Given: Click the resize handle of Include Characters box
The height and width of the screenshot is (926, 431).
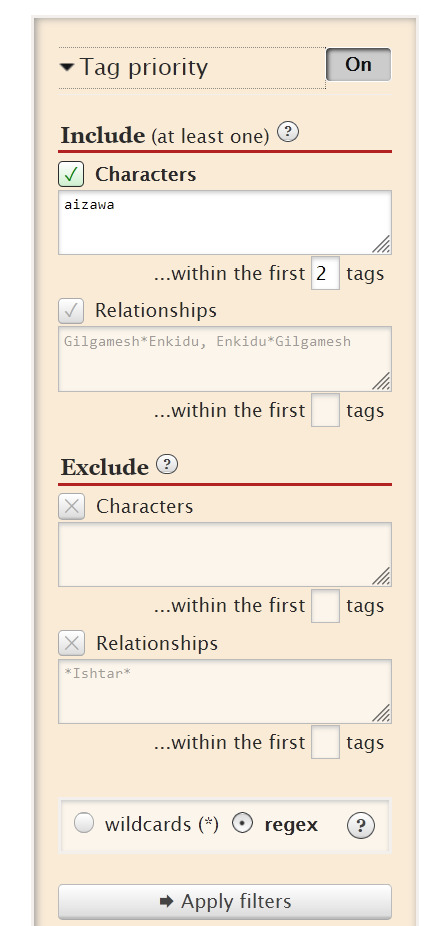Looking at the screenshot, I should pos(381,244).
